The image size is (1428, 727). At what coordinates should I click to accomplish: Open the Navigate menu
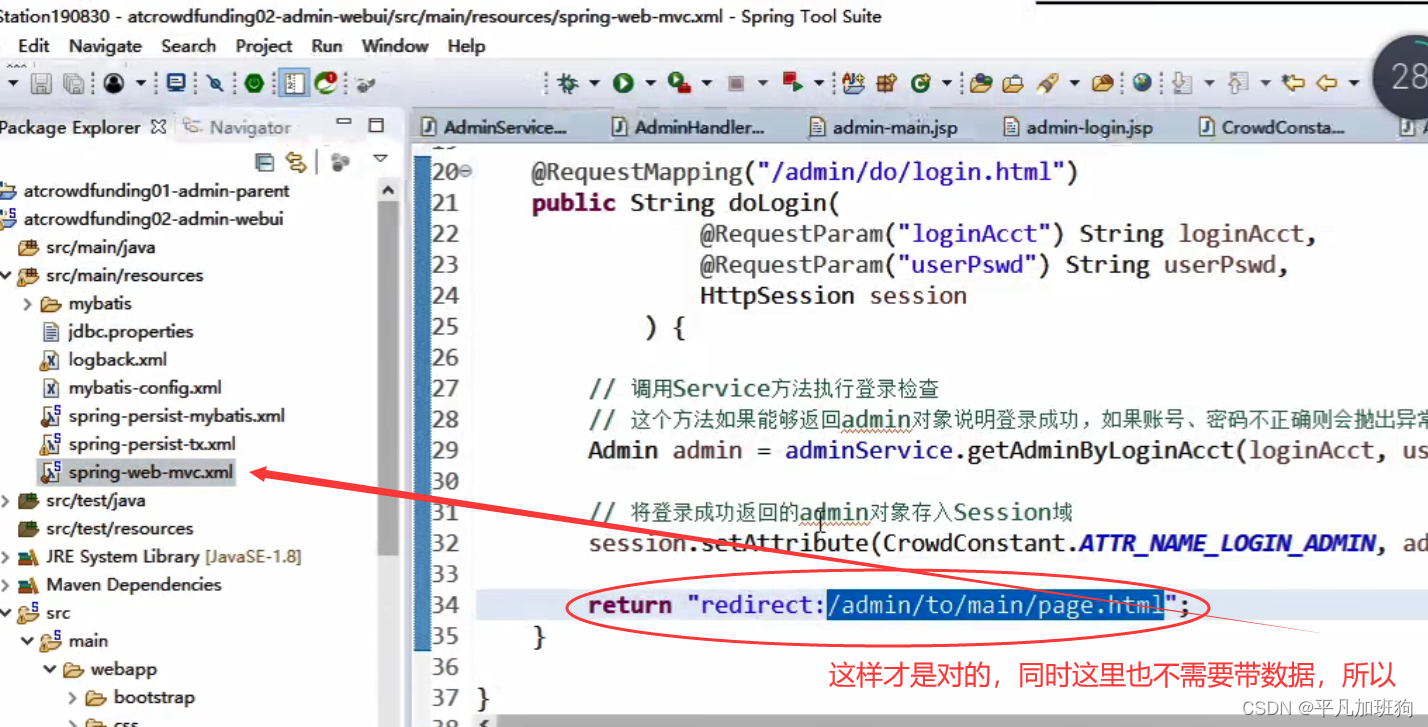(x=105, y=46)
